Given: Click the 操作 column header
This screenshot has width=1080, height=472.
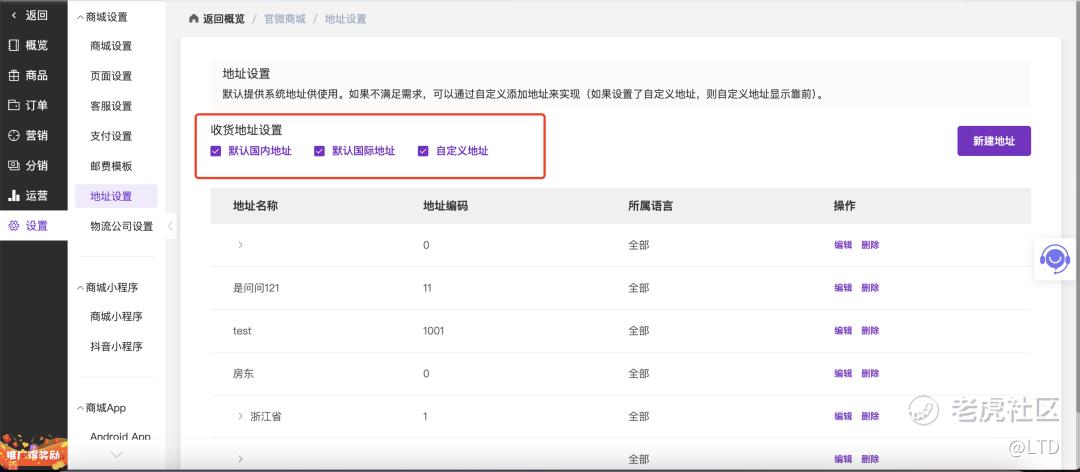Looking at the screenshot, I should pos(844,205).
